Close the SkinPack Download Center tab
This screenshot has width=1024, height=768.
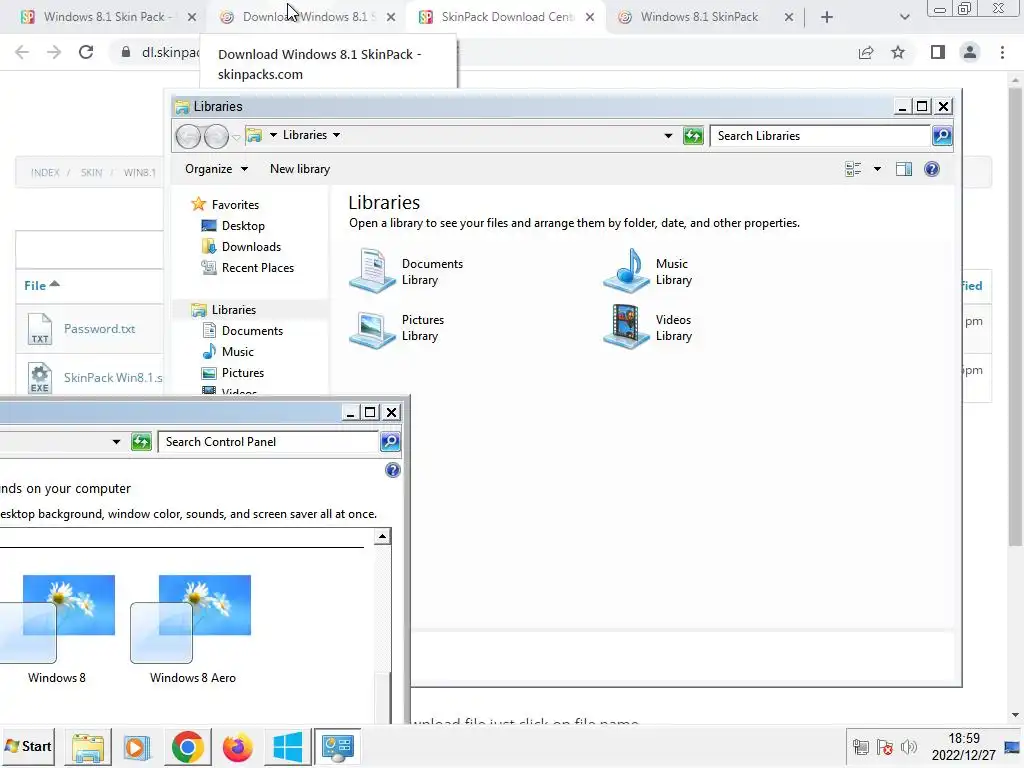[x=590, y=18]
